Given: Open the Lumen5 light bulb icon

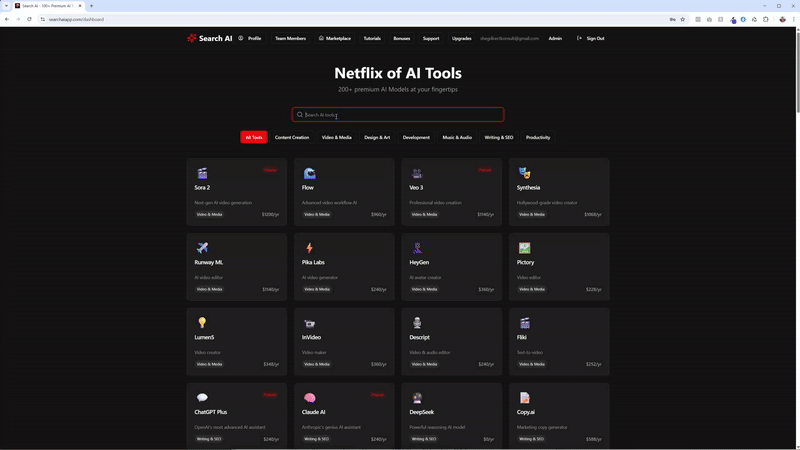Looking at the screenshot, I should pyautogui.click(x=202, y=323).
